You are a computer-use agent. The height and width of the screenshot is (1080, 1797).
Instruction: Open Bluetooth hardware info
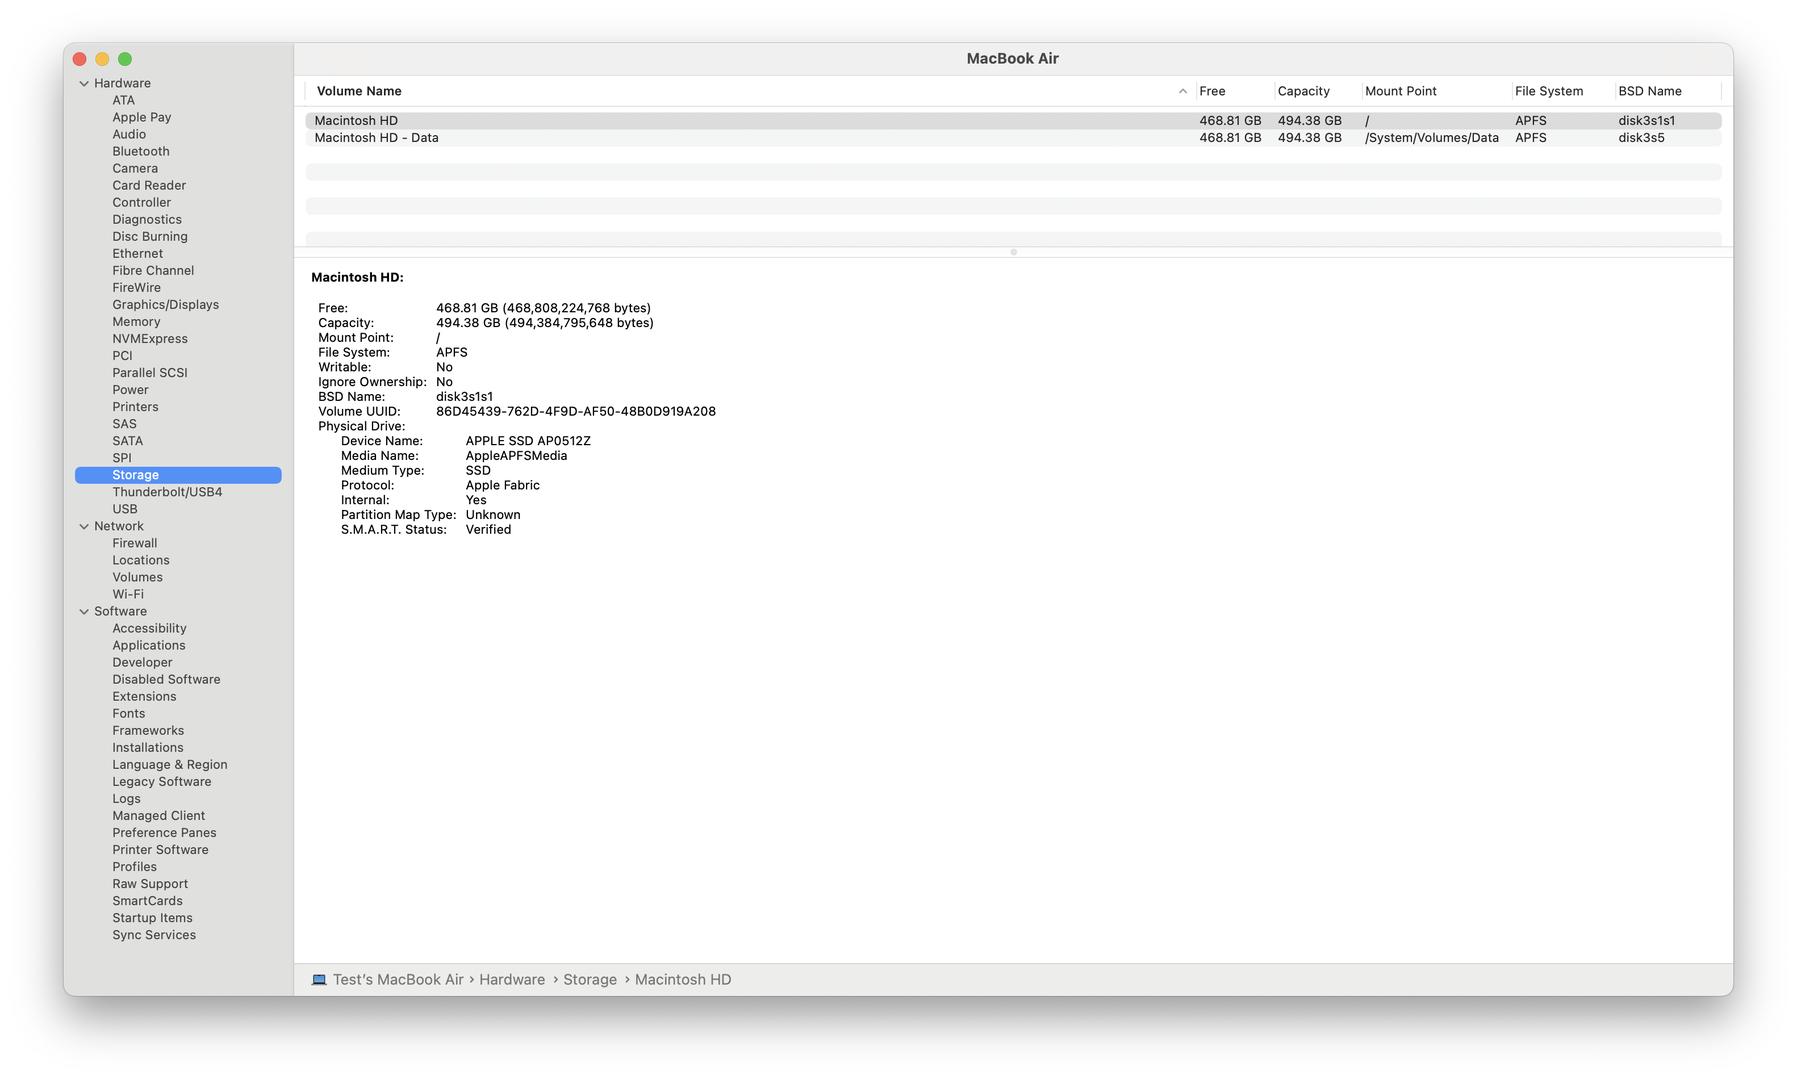click(141, 152)
